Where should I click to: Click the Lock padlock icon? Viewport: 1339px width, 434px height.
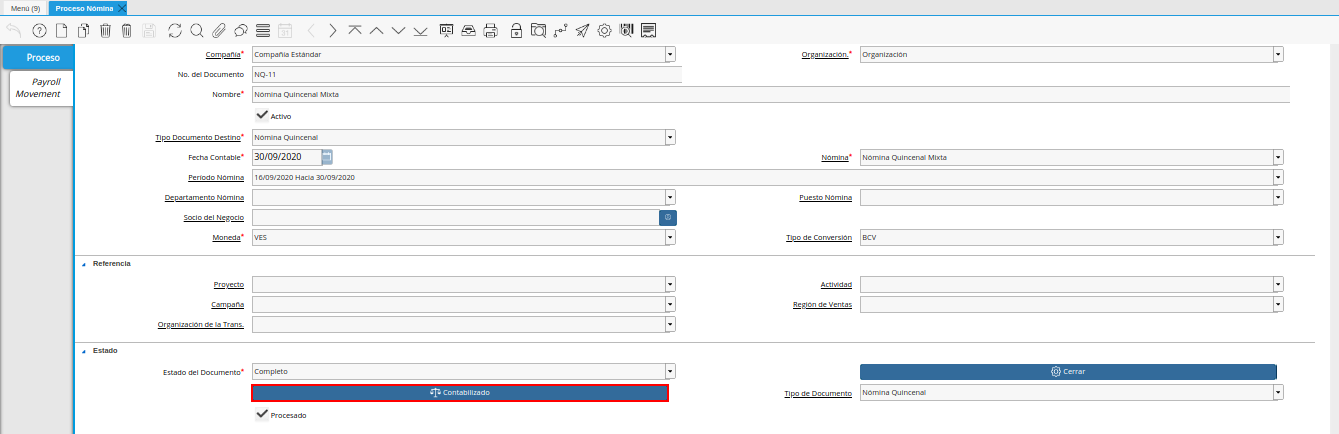(516, 30)
